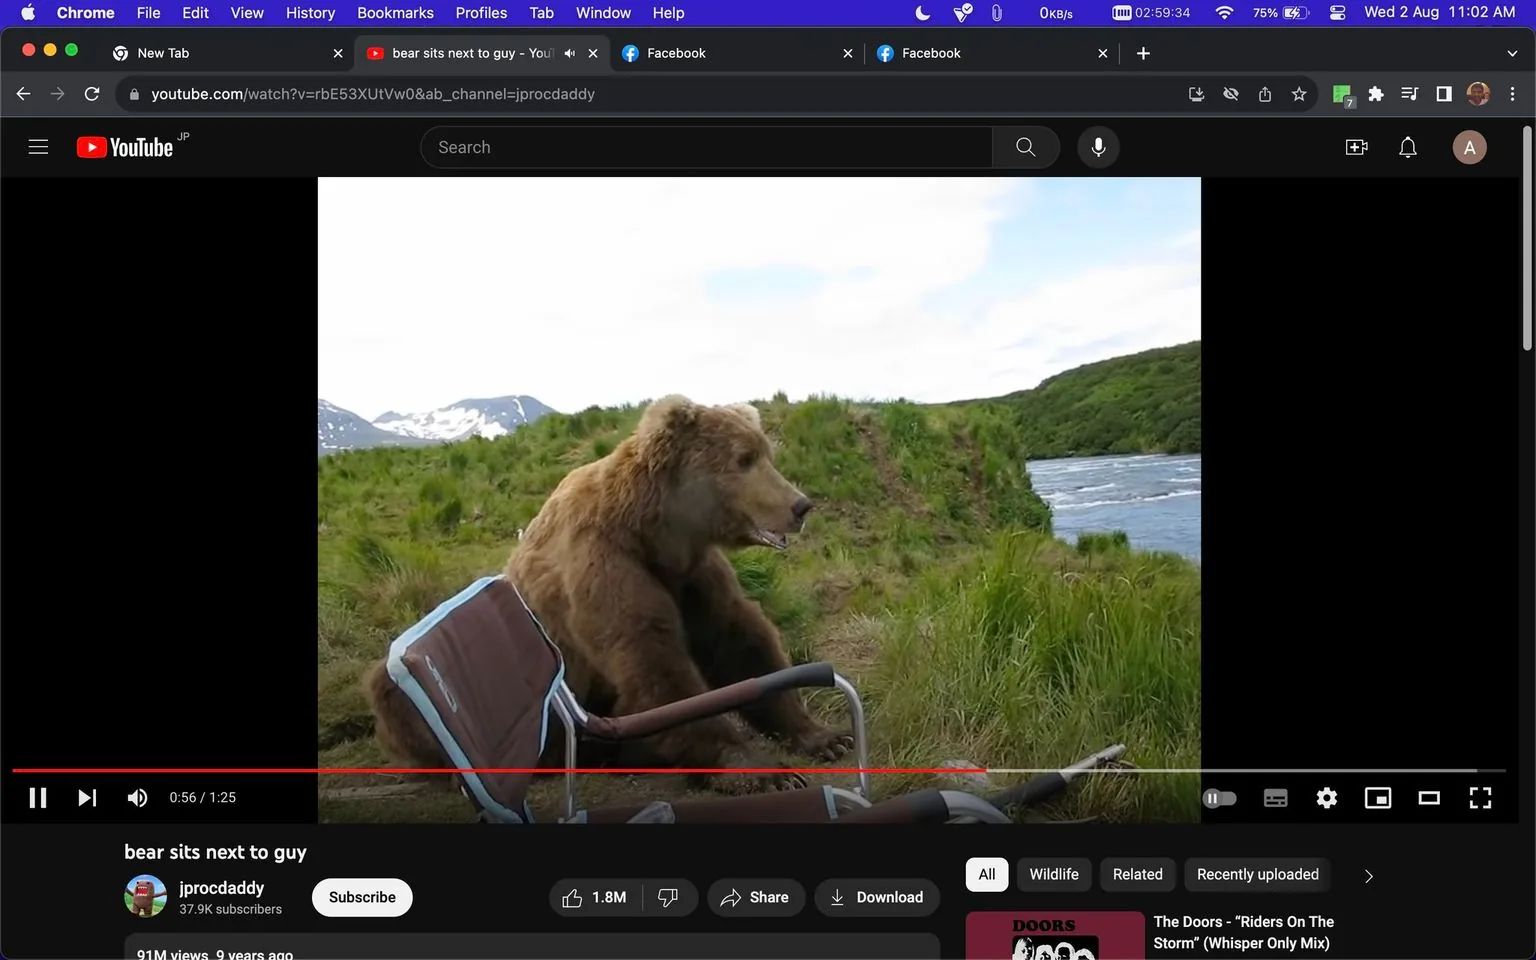Image resolution: width=1536 pixels, height=960 pixels.
Task: Open YouTube notifications bell
Action: click(1407, 146)
